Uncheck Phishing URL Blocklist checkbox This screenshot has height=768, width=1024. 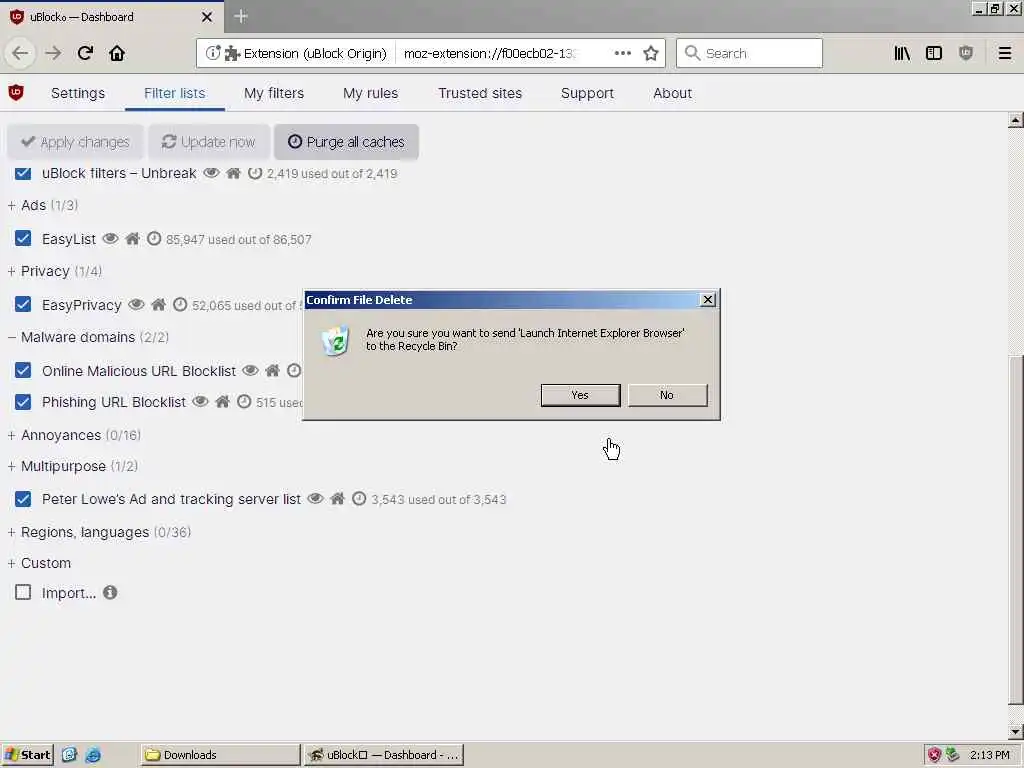point(23,401)
